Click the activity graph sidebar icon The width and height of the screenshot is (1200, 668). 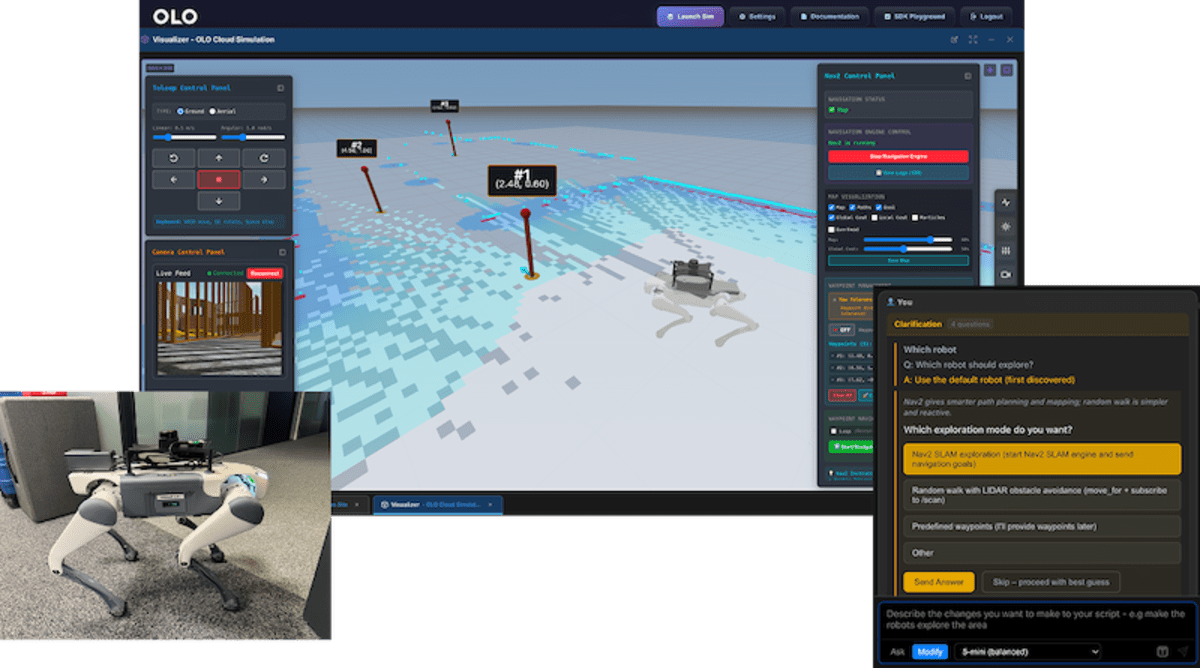click(x=1006, y=202)
